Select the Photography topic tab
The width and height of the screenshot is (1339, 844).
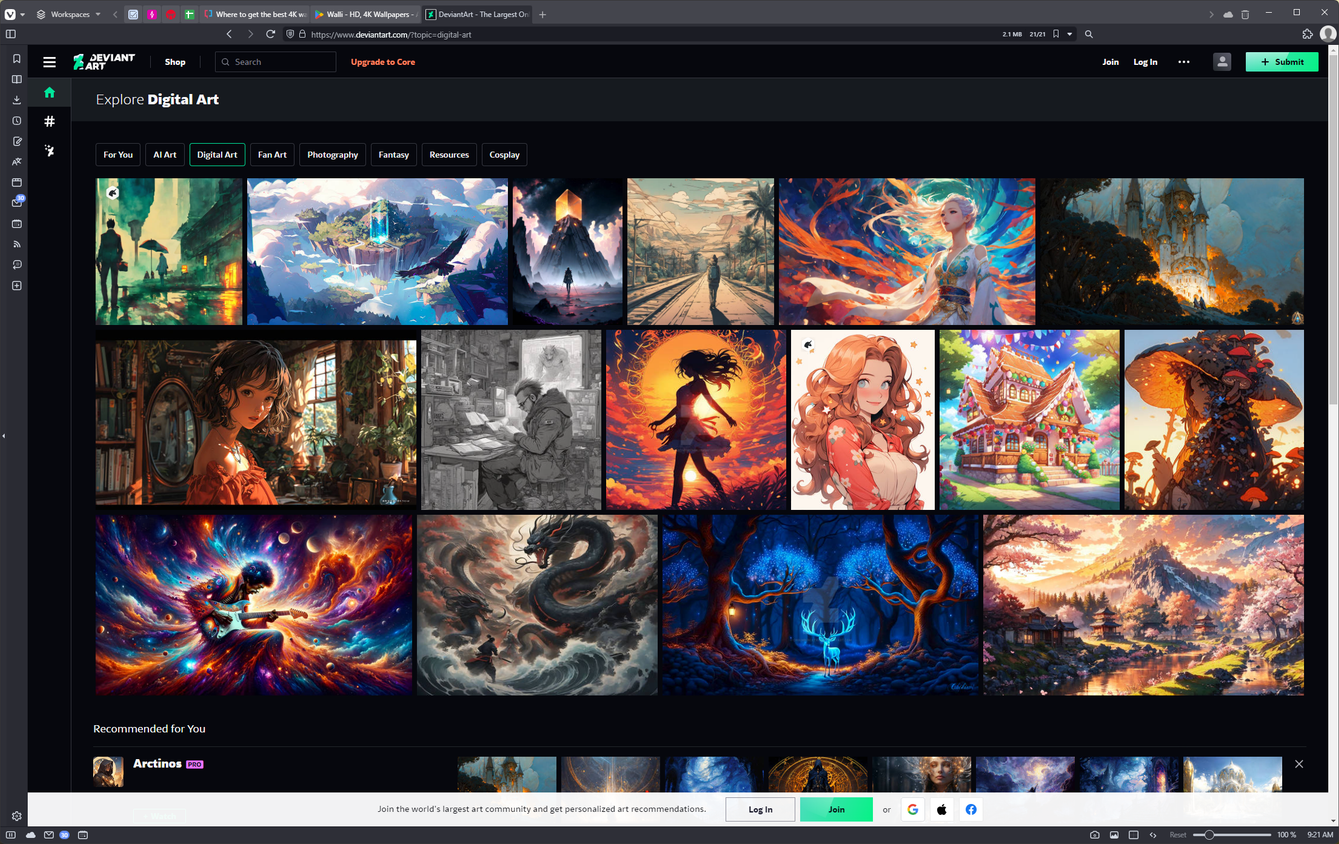tap(333, 155)
